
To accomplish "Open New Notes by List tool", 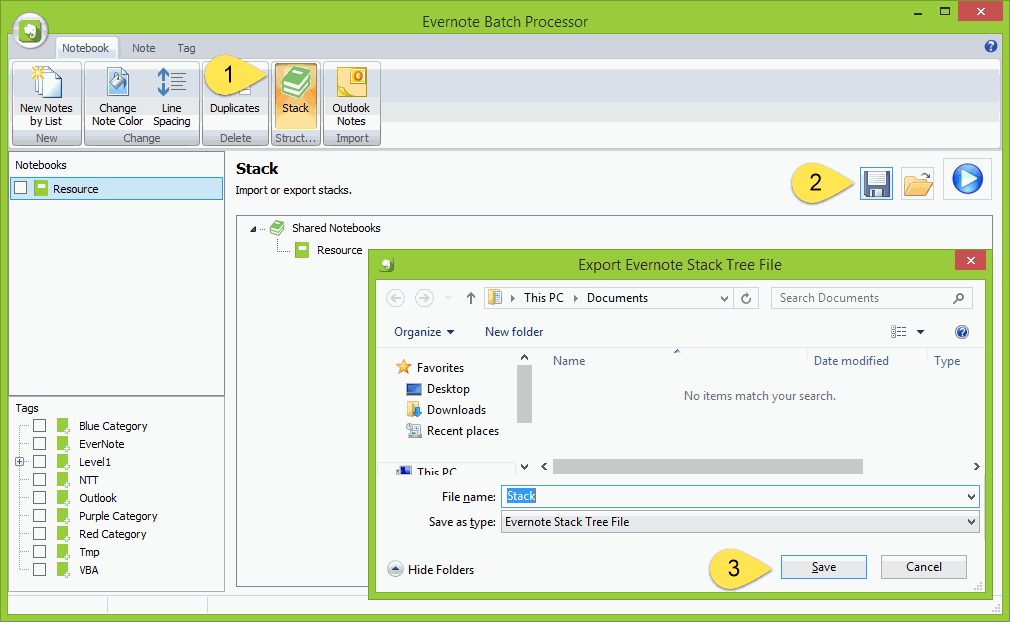I will (x=46, y=97).
